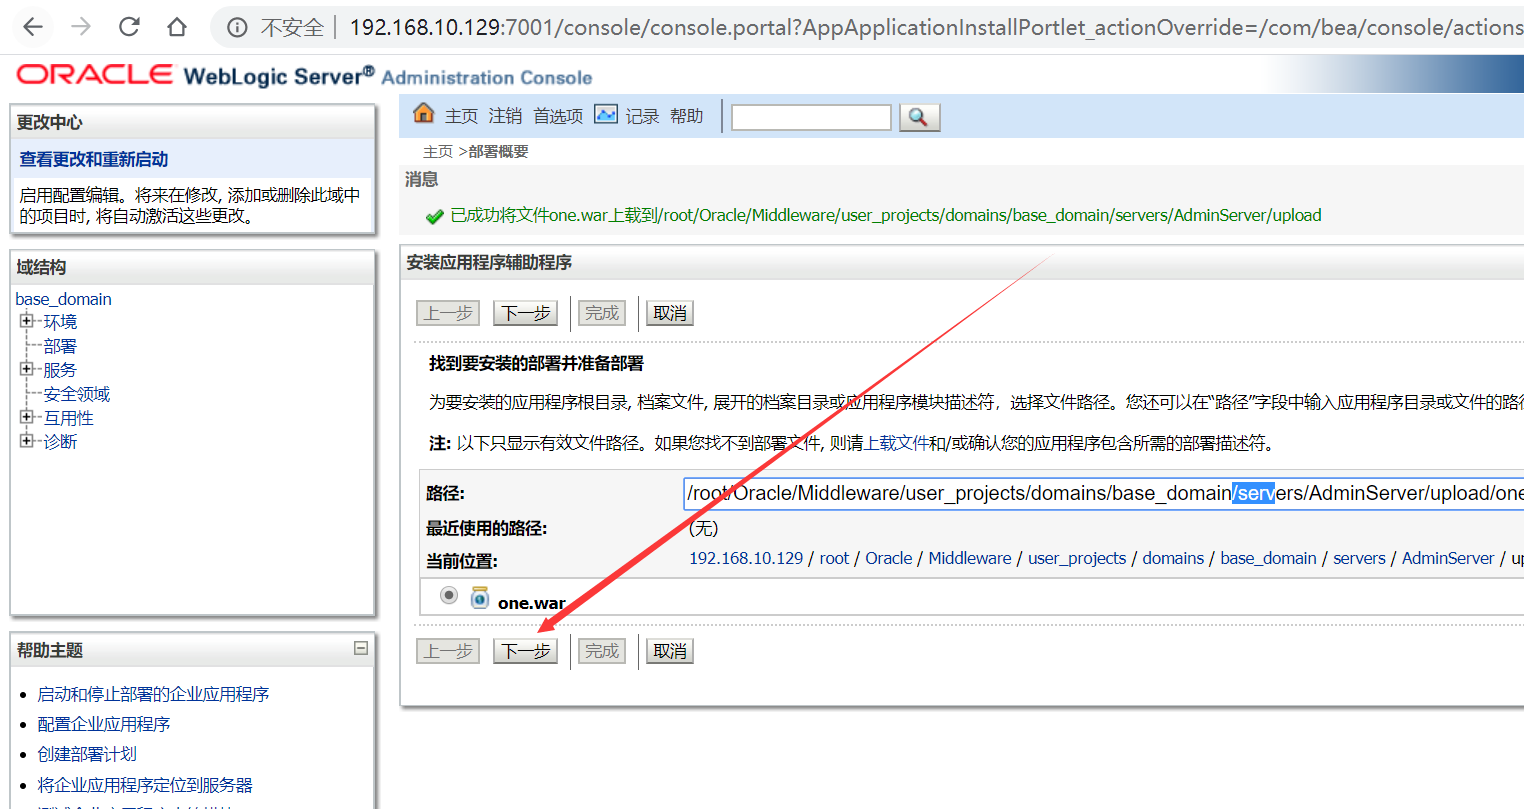1524x809 pixels.
Task: Click the lower 完成 button
Action: pyautogui.click(x=601, y=651)
